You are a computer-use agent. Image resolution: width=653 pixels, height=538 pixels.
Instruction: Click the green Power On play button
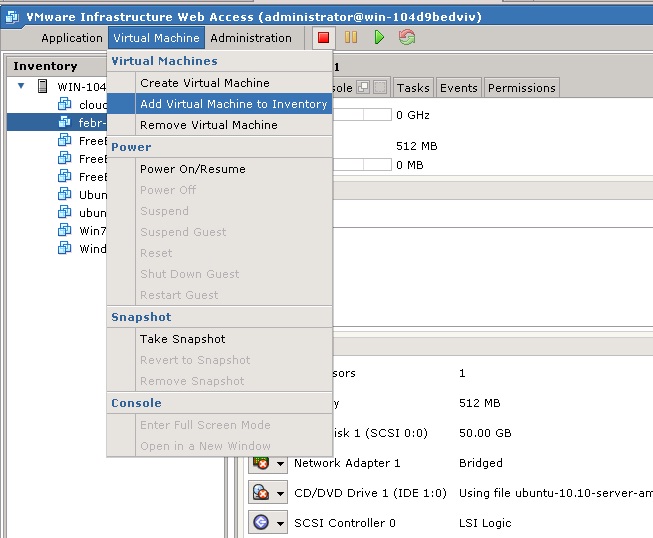[379, 37]
